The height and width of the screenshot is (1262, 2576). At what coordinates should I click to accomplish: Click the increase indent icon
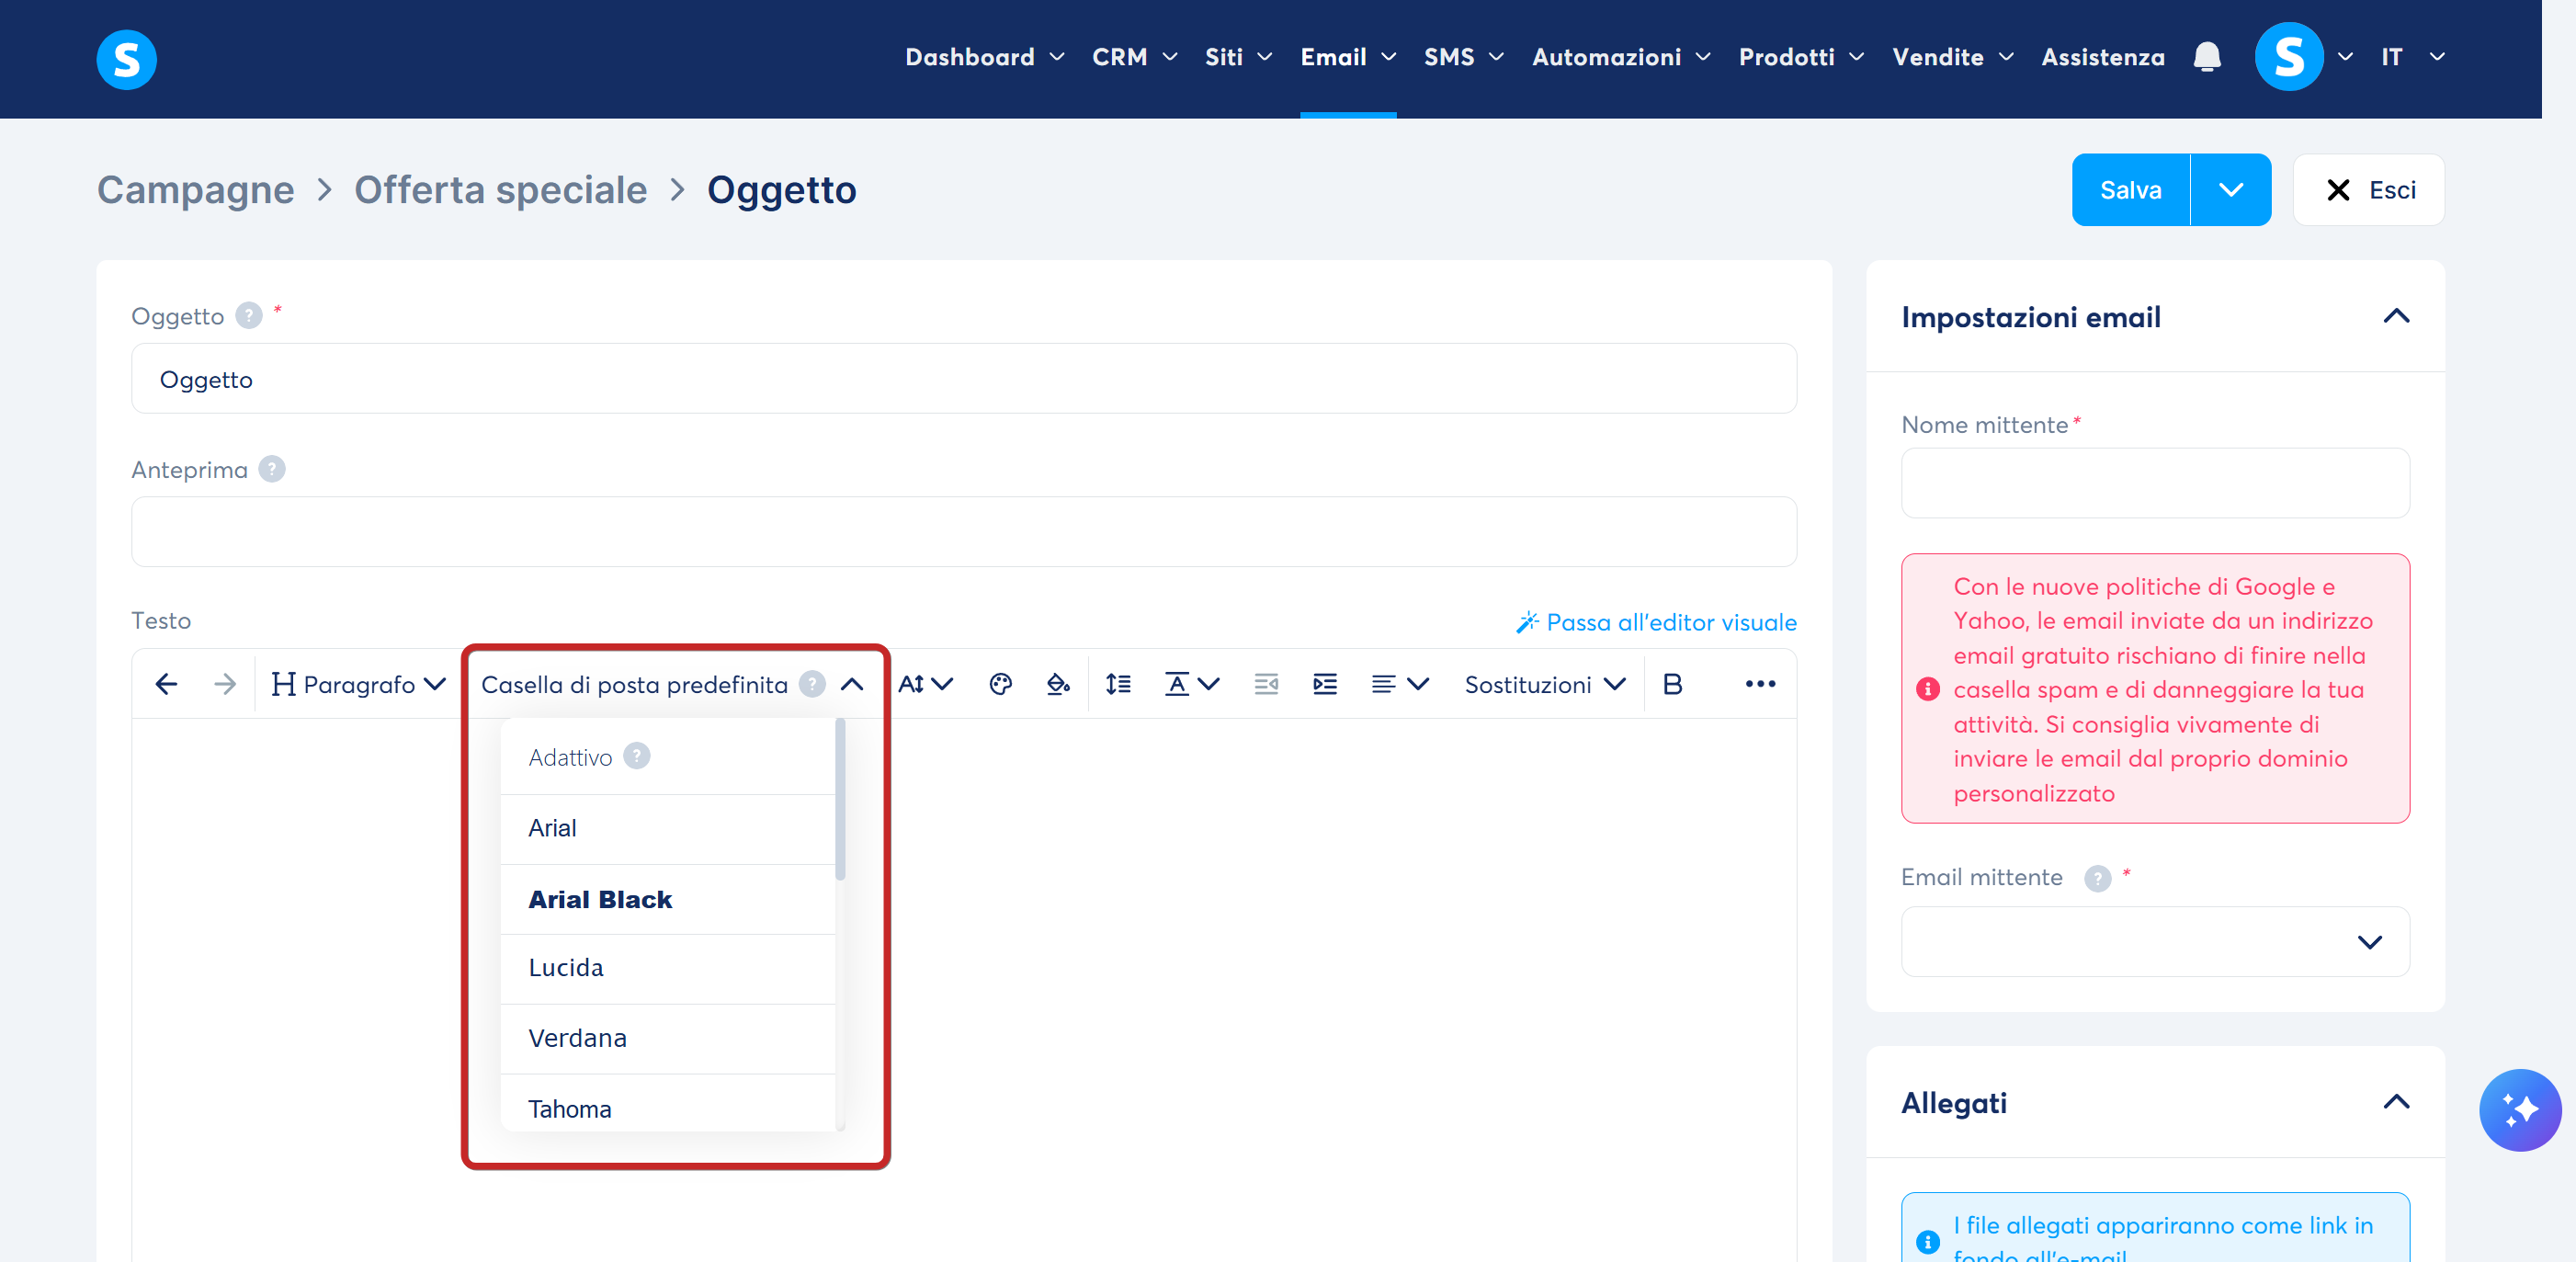[1325, 684]
